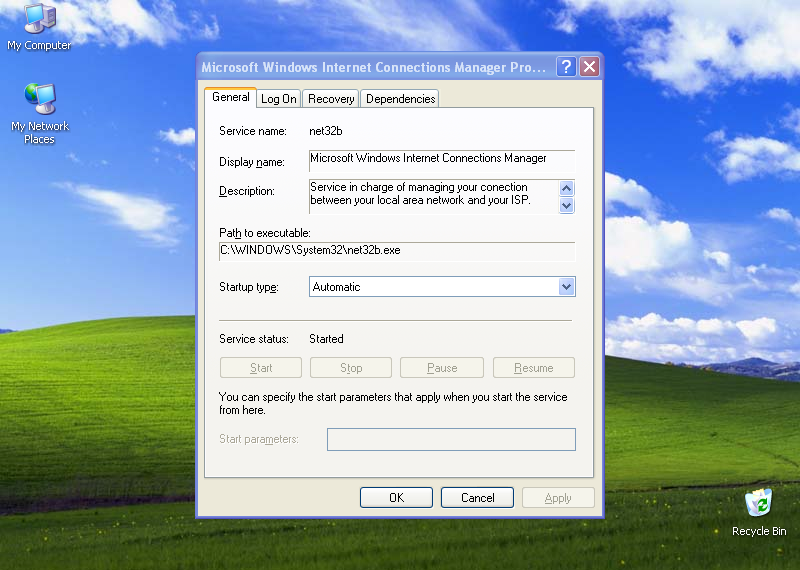Click the Automatic startup type combo box
The image size is (800, 570).
point(432,287)
